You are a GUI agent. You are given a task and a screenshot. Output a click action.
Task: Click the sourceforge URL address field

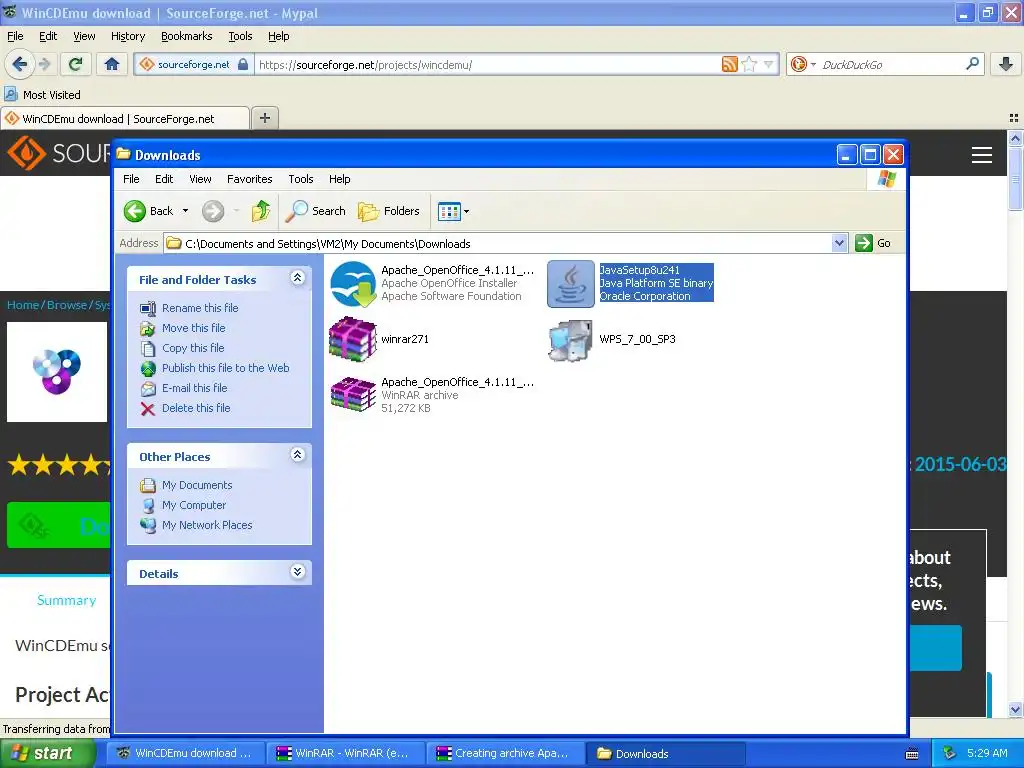coord(488,65)
